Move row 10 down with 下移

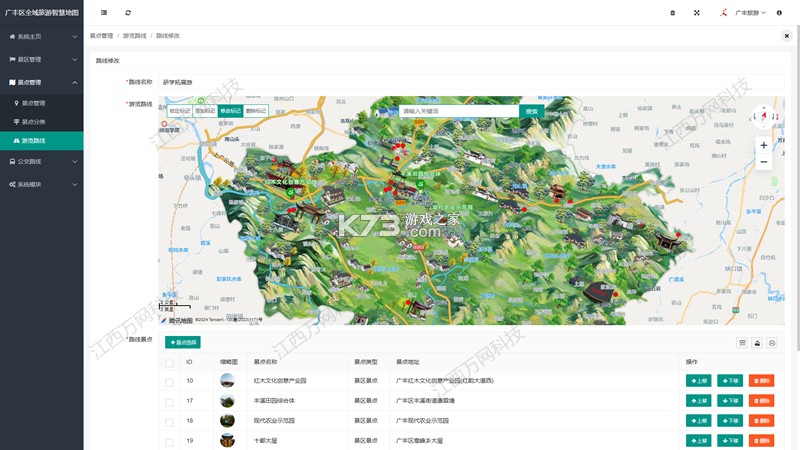point(730,381)
